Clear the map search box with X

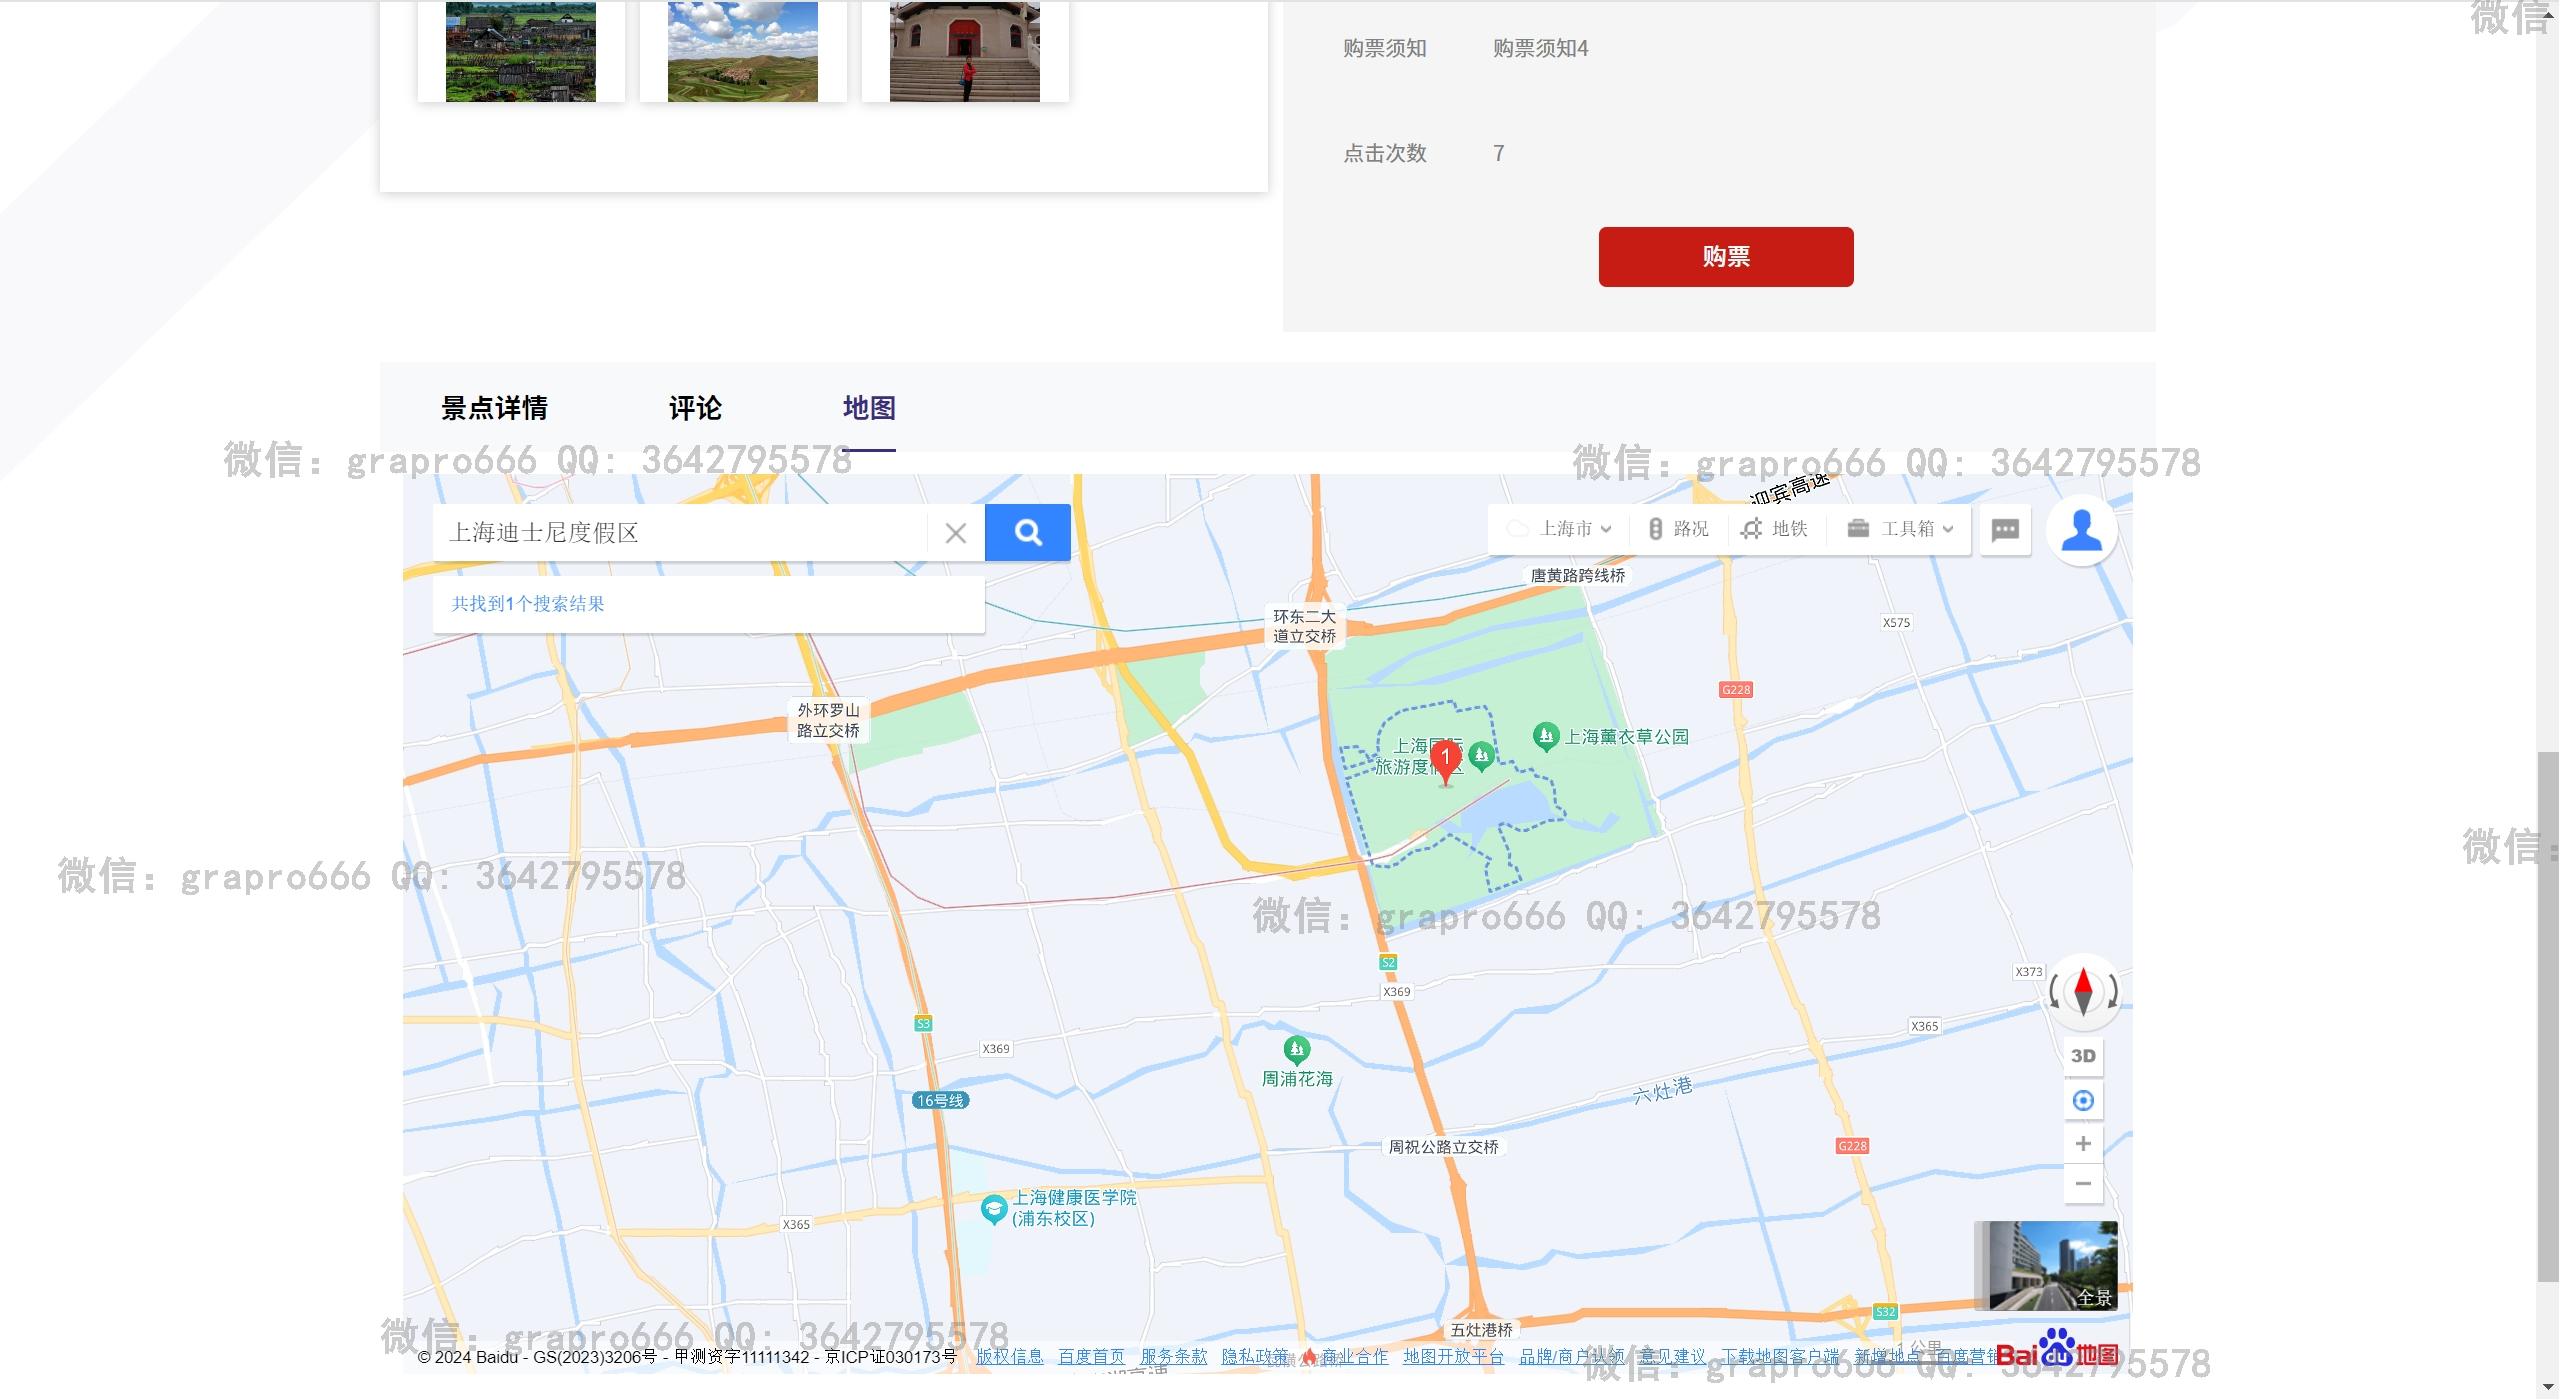tap(955, 533)
